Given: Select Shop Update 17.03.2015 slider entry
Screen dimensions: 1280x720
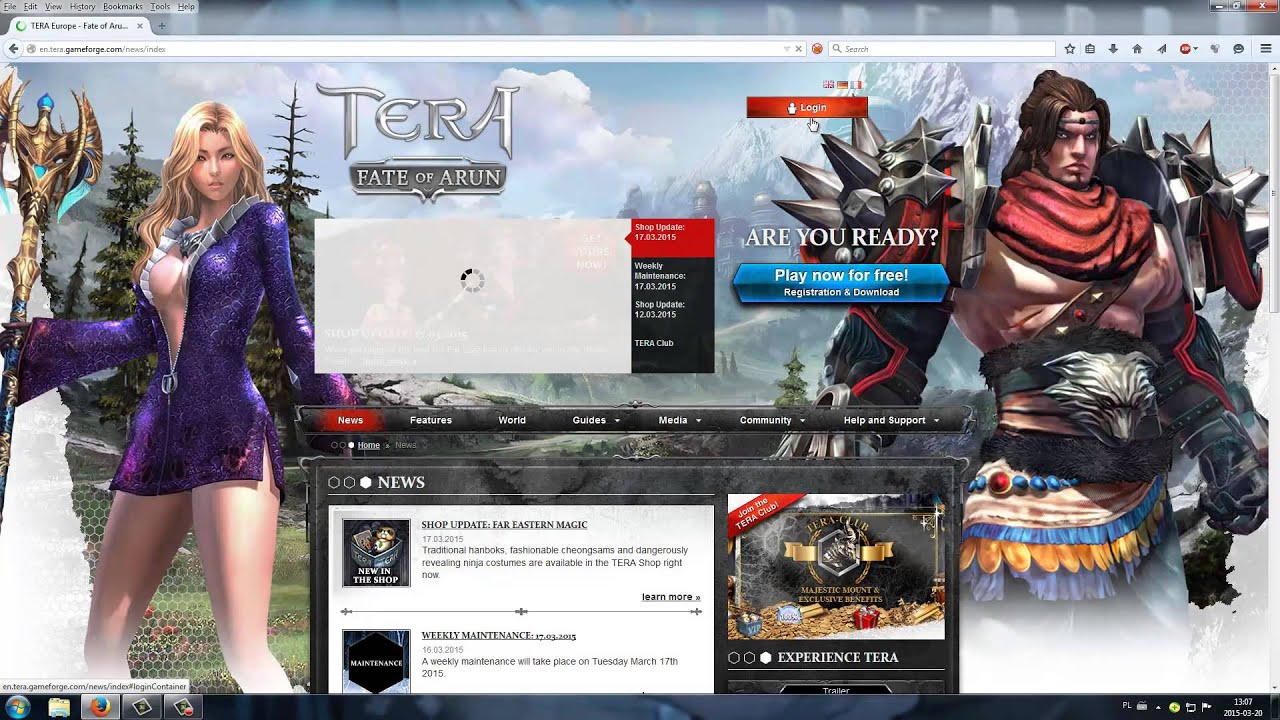Looking at the screenshot, I should [672, 237].
